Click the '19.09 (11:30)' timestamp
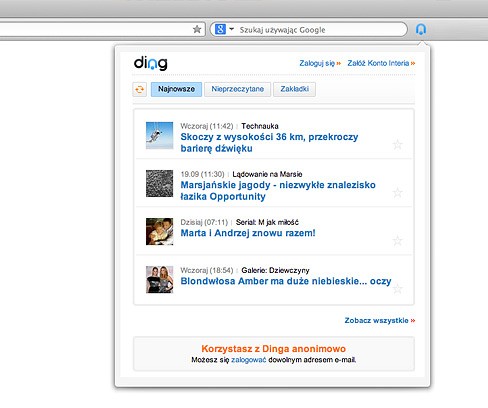Image resolution: width=488 pixels, height=408 pixels. pos(202,174)
